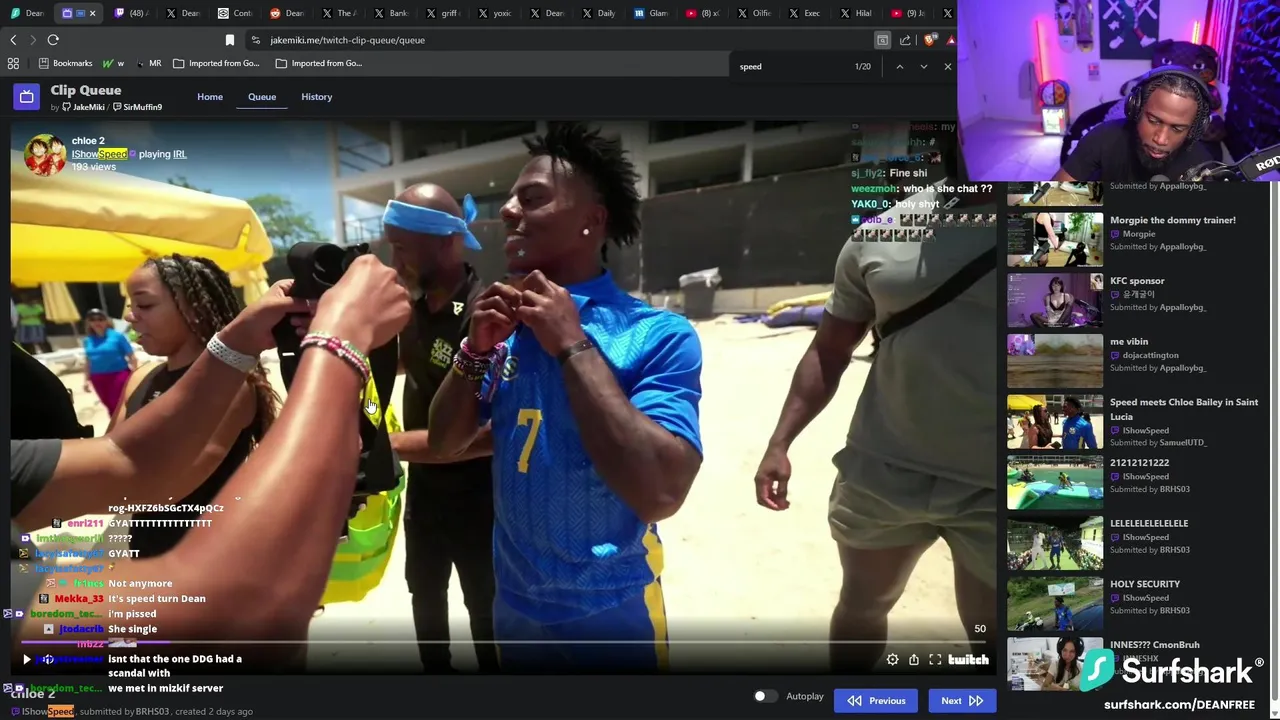1280x720 pixels.
Task: Switch to the 'Daily' X tab
Action: (600, 13)
